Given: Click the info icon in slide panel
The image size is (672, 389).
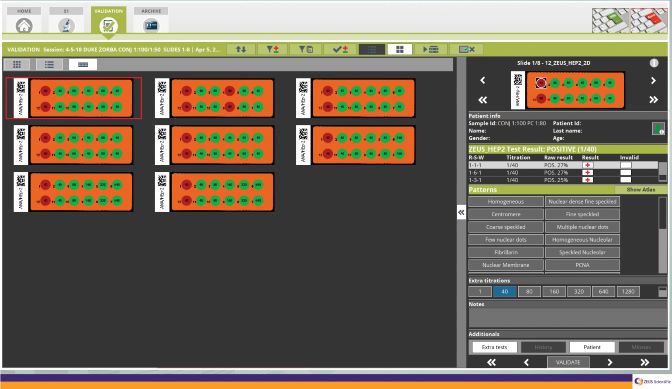Looking at the screenshot, I should pos(654,63).
